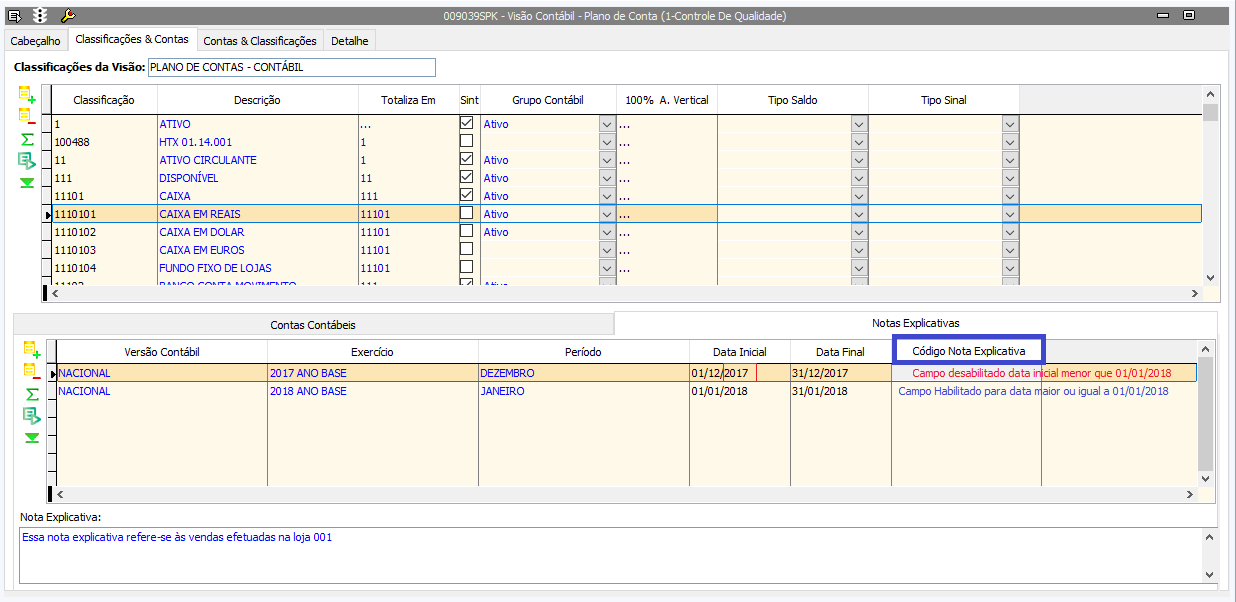
Task: Click the classifications grid vertical scrollbar down arrow
Action: tap(1210, 278)
